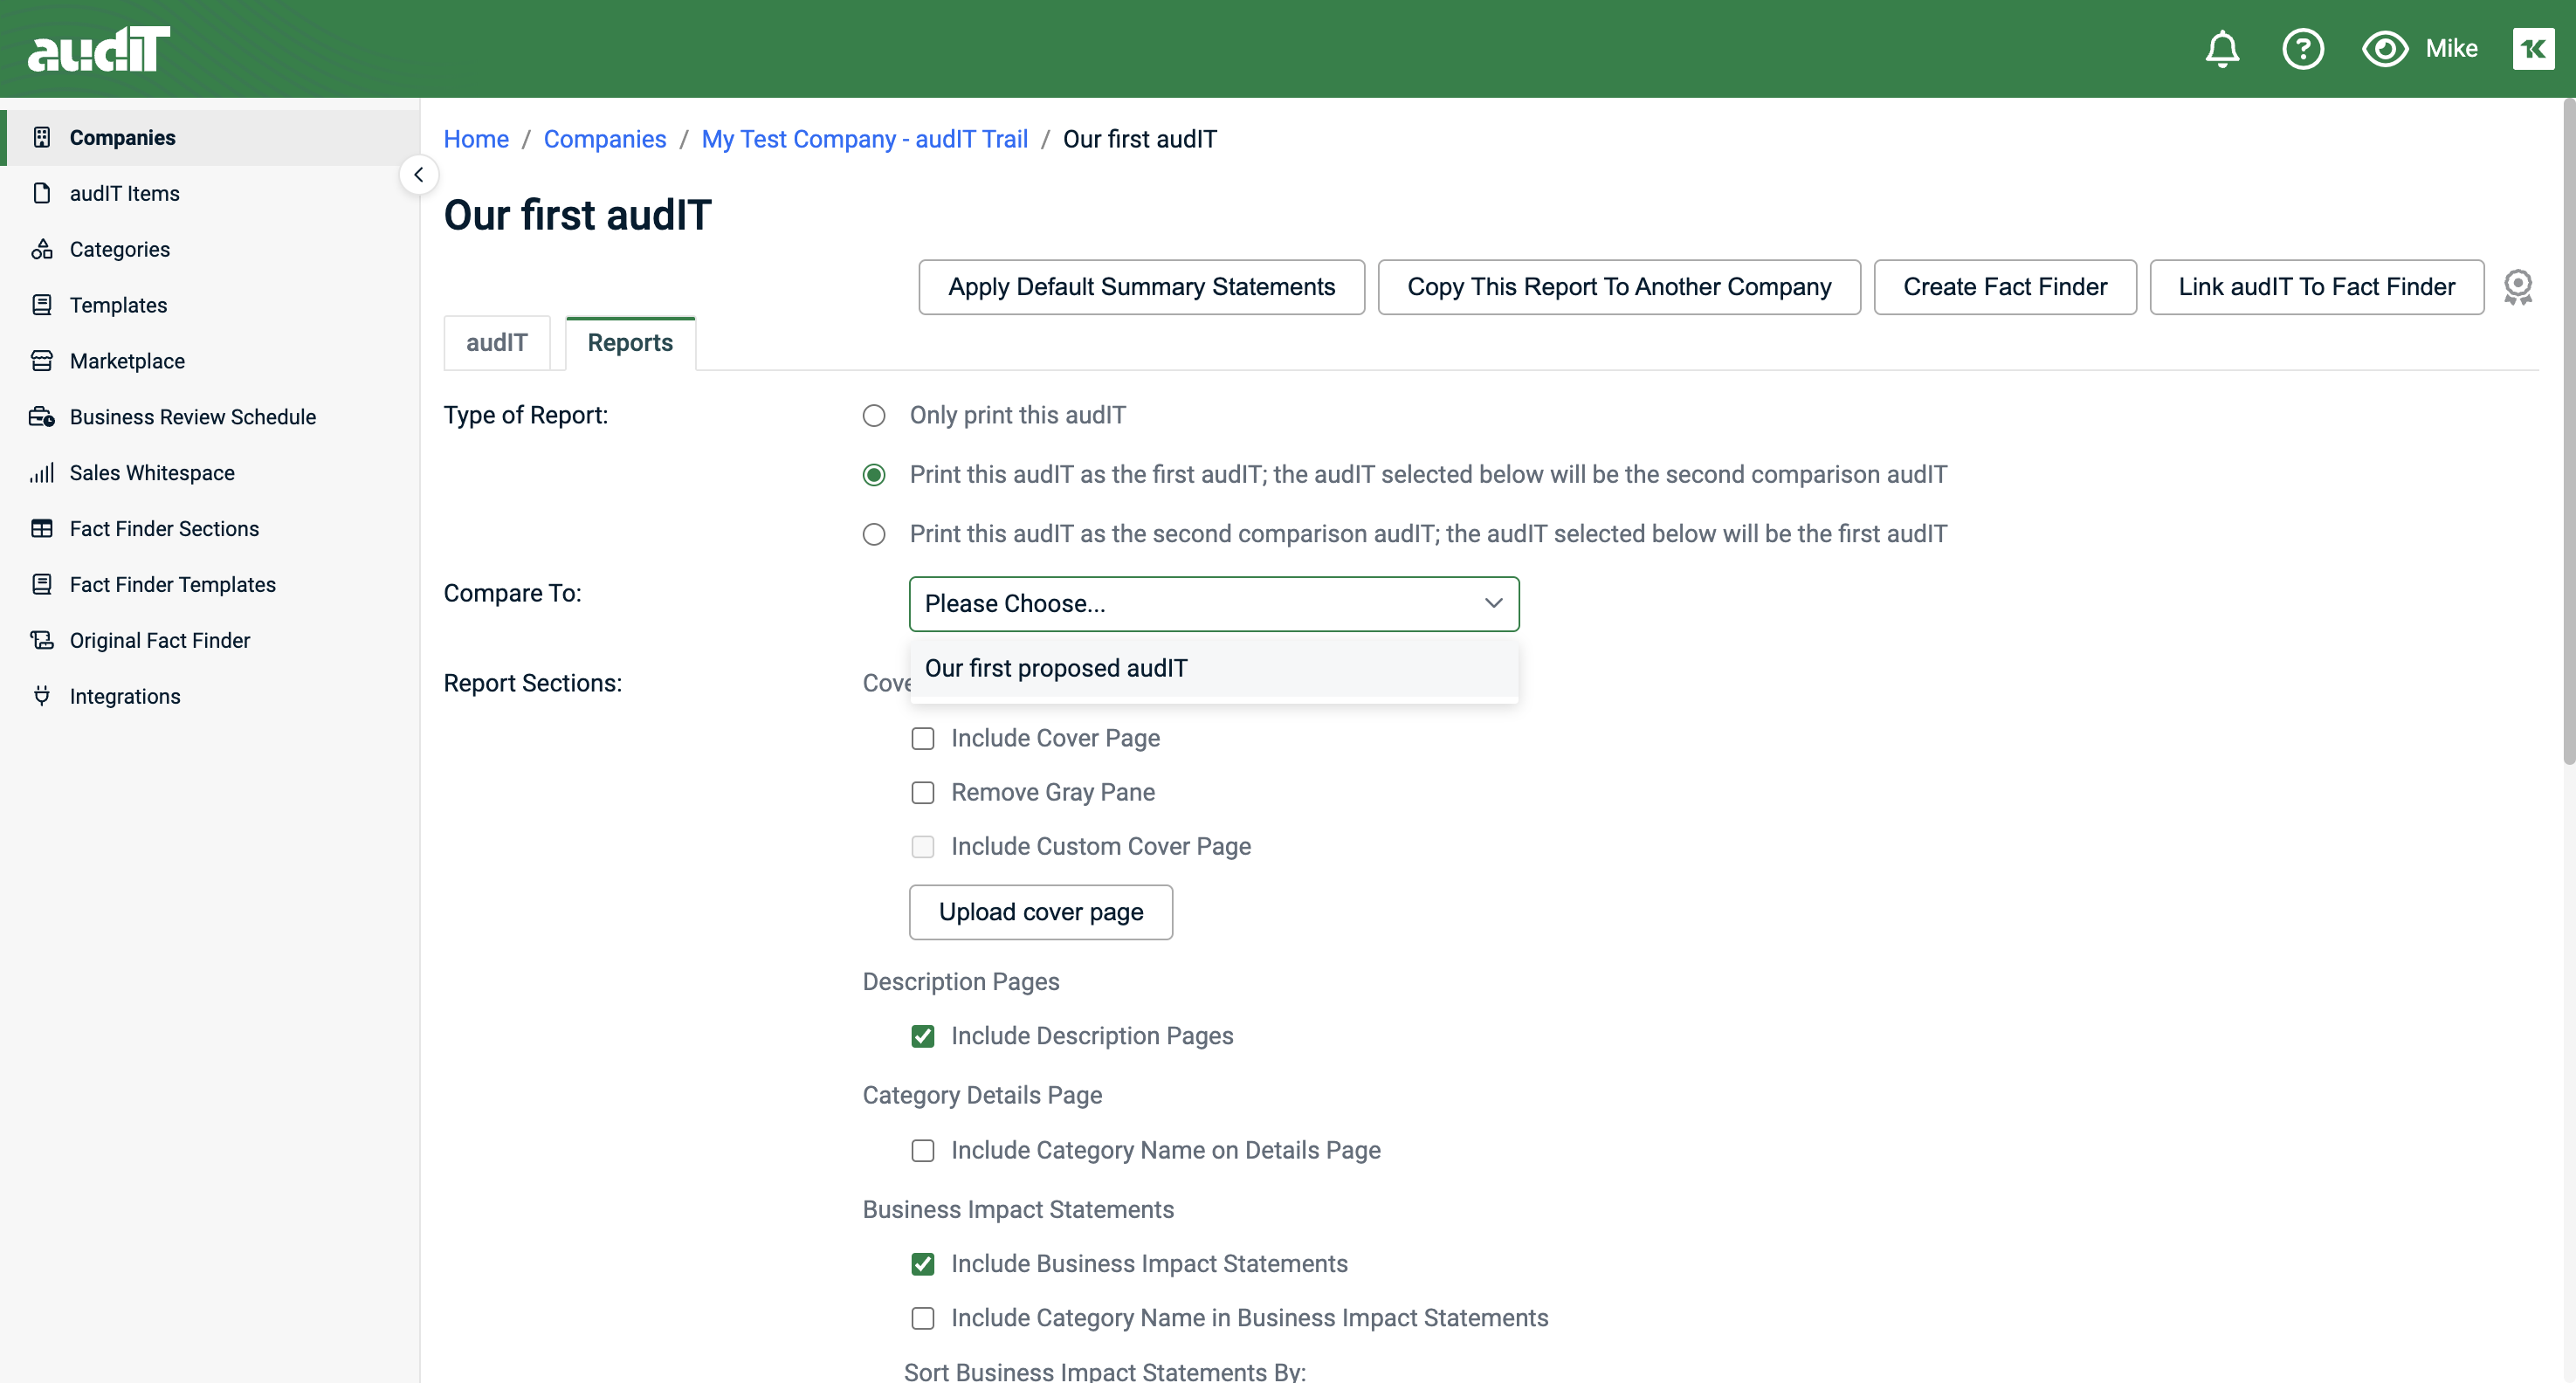Choose 'Our first proposed audIT' option
The image size is (2576, 1383).
1214,669
